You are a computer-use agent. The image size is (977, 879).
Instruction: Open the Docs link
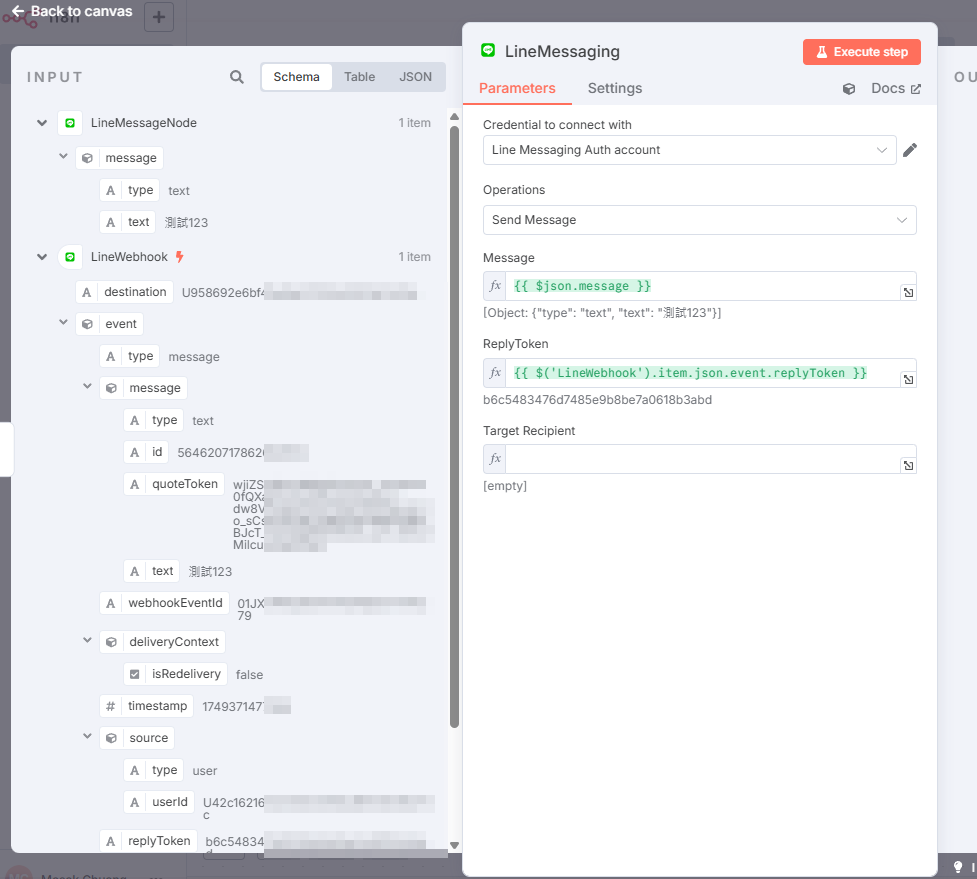895,88
